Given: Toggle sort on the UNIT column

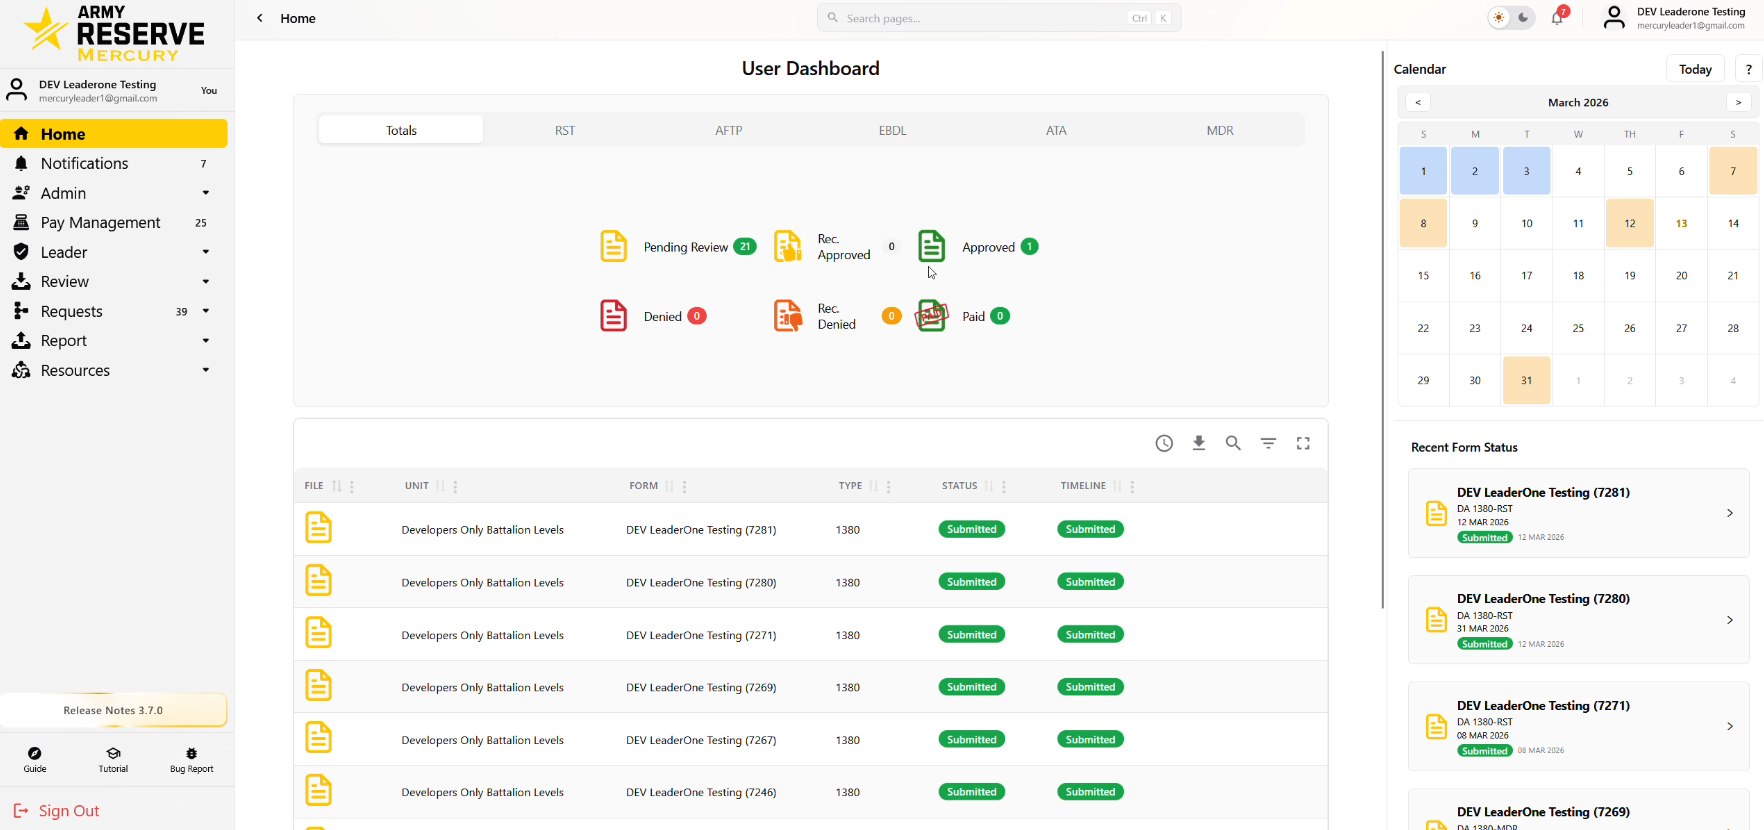Looking at the screenshot, I should click(440, 486).
